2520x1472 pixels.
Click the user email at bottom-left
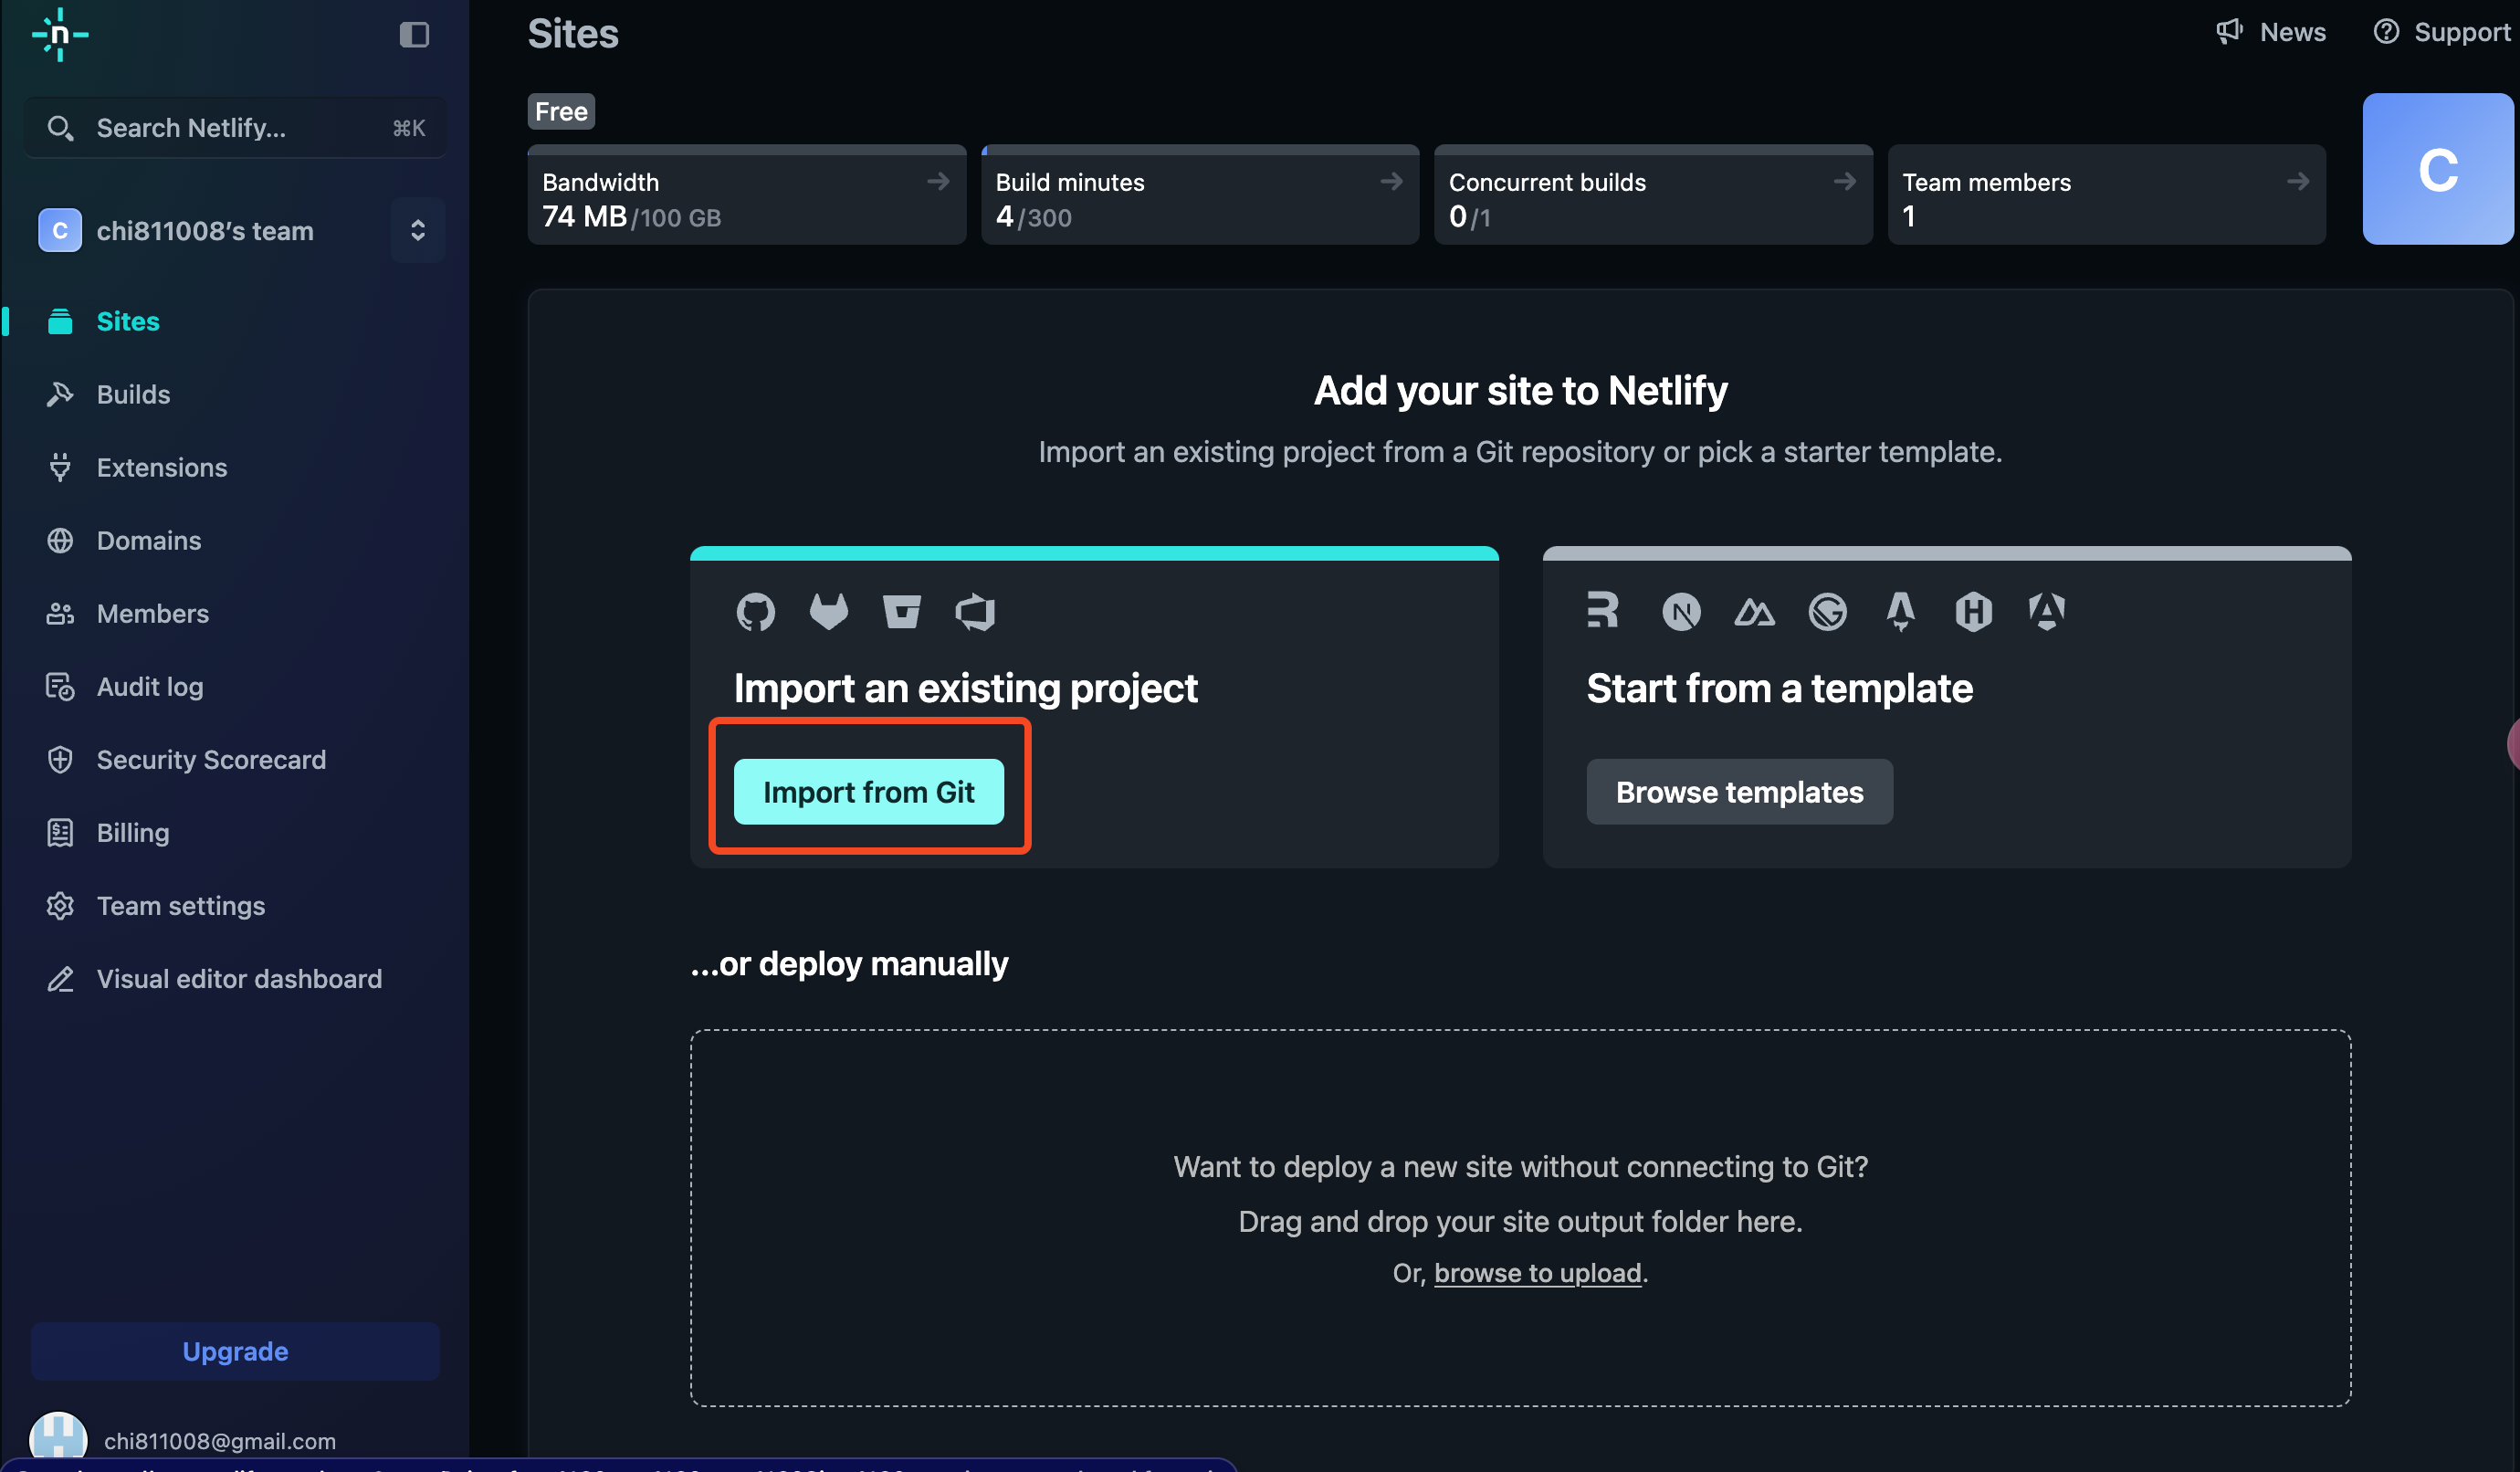pos(219,1440)
